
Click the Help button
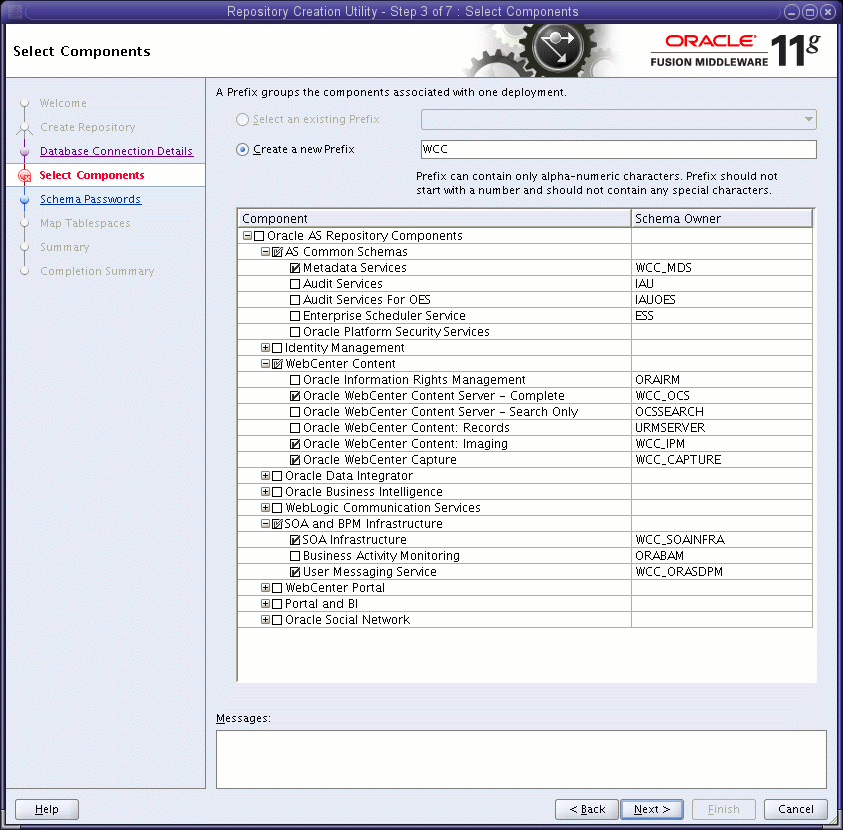47,809
